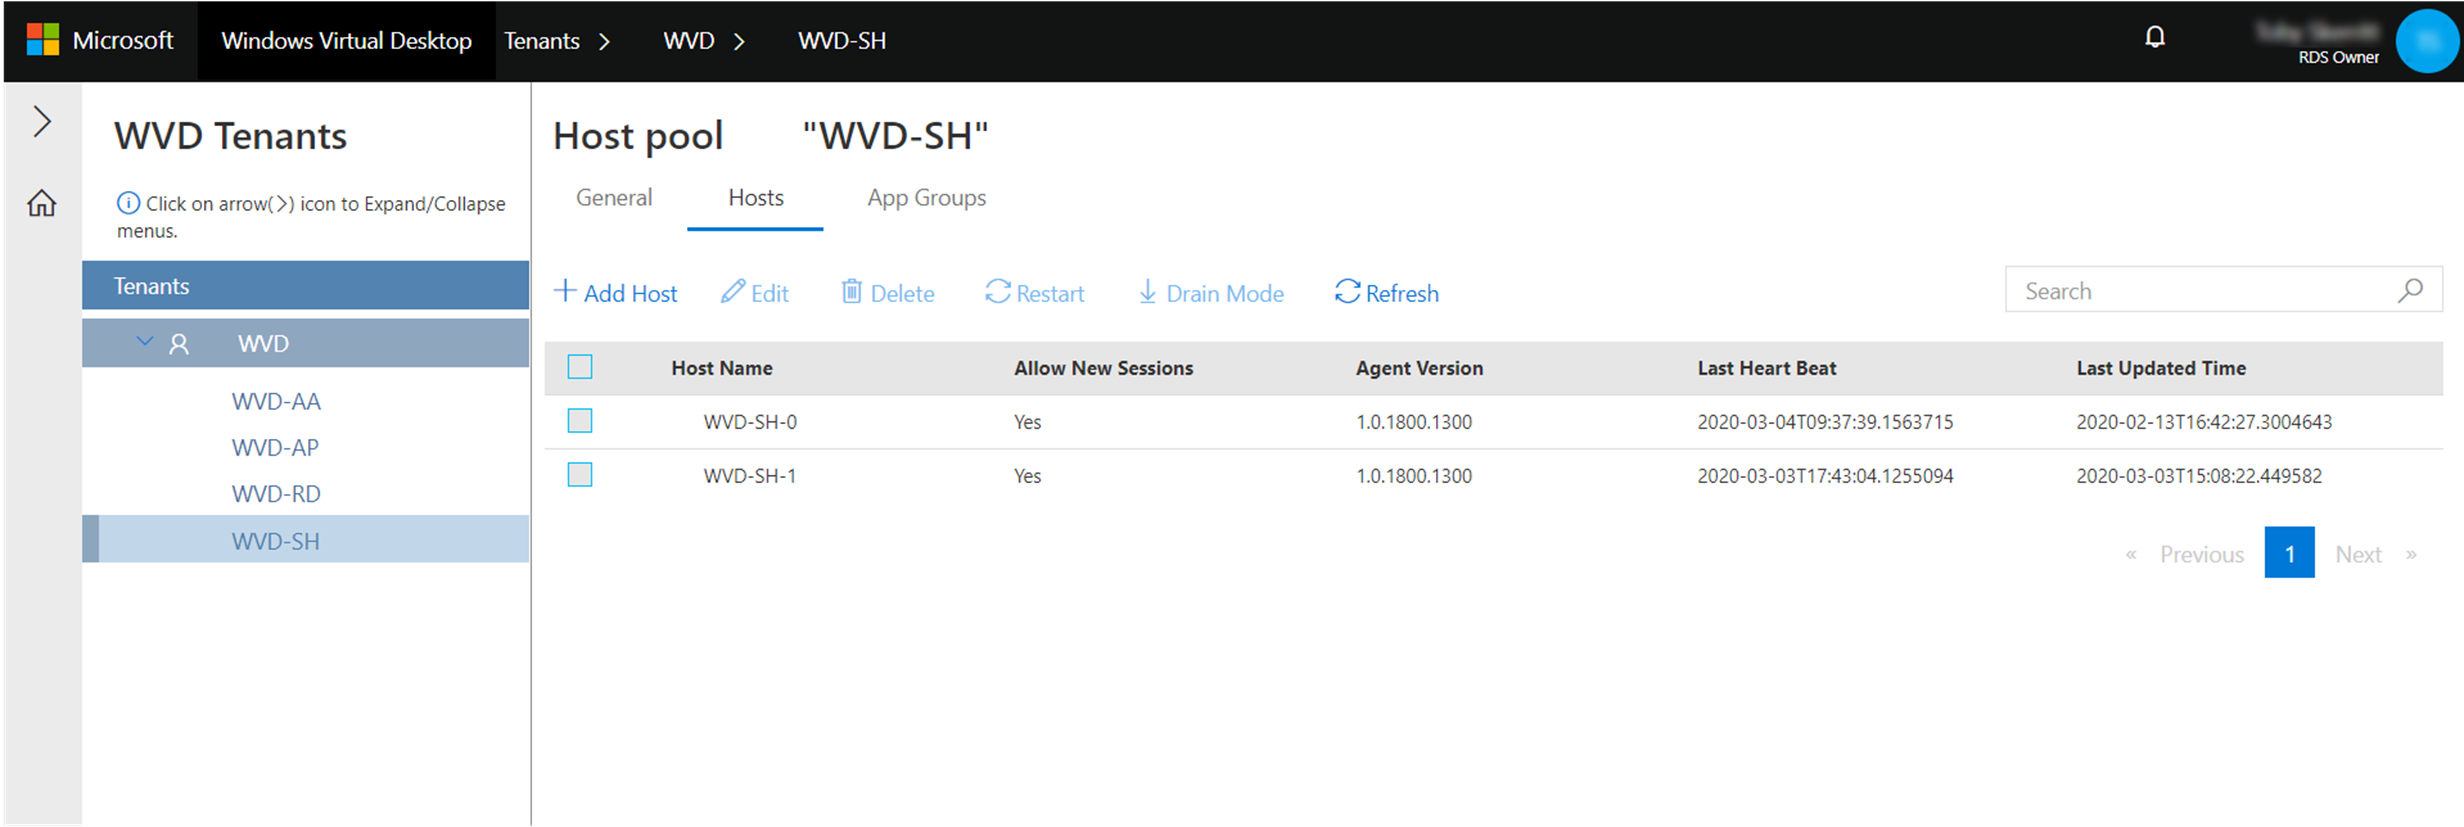Expand the left navigation sidebar arrow
The width and height of the screenshot is (2464, 827).
click(x=42, y=121)
